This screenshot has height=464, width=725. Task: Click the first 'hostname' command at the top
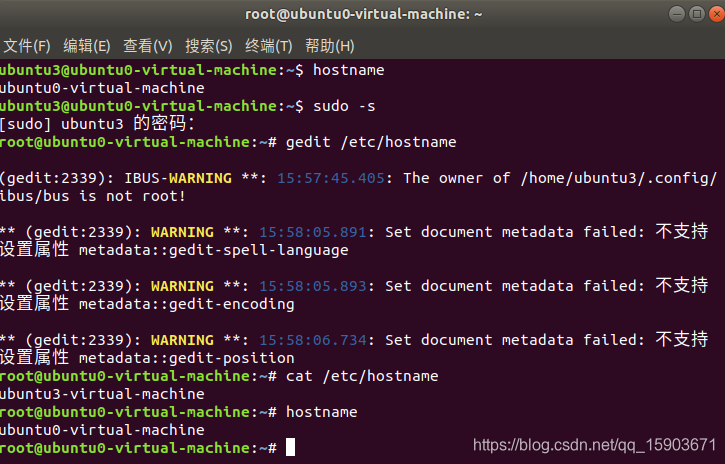click(x=349, y=70)
